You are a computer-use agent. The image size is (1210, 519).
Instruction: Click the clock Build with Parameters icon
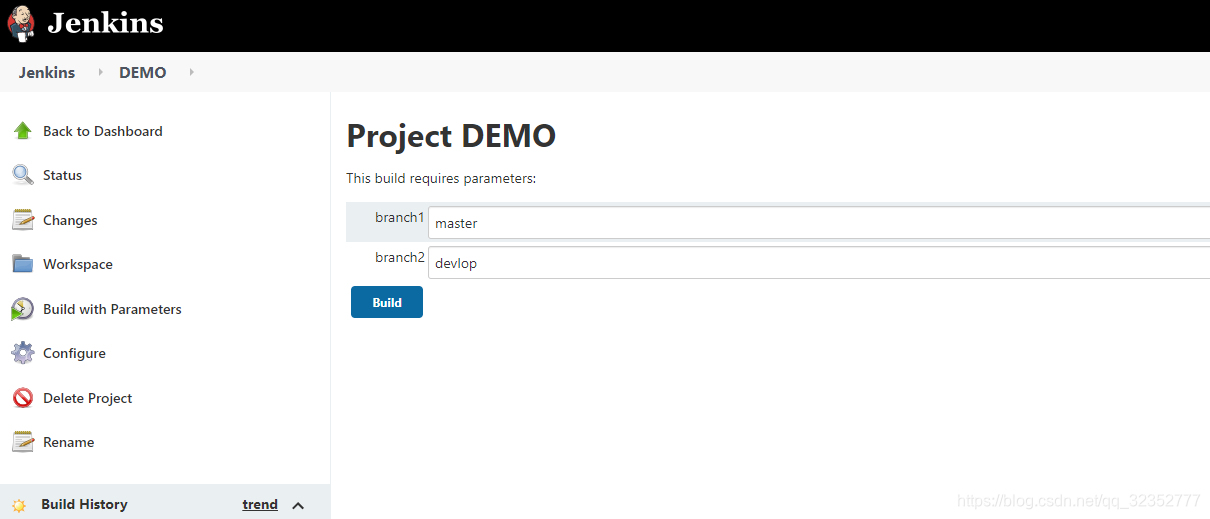tap(23, 309)
